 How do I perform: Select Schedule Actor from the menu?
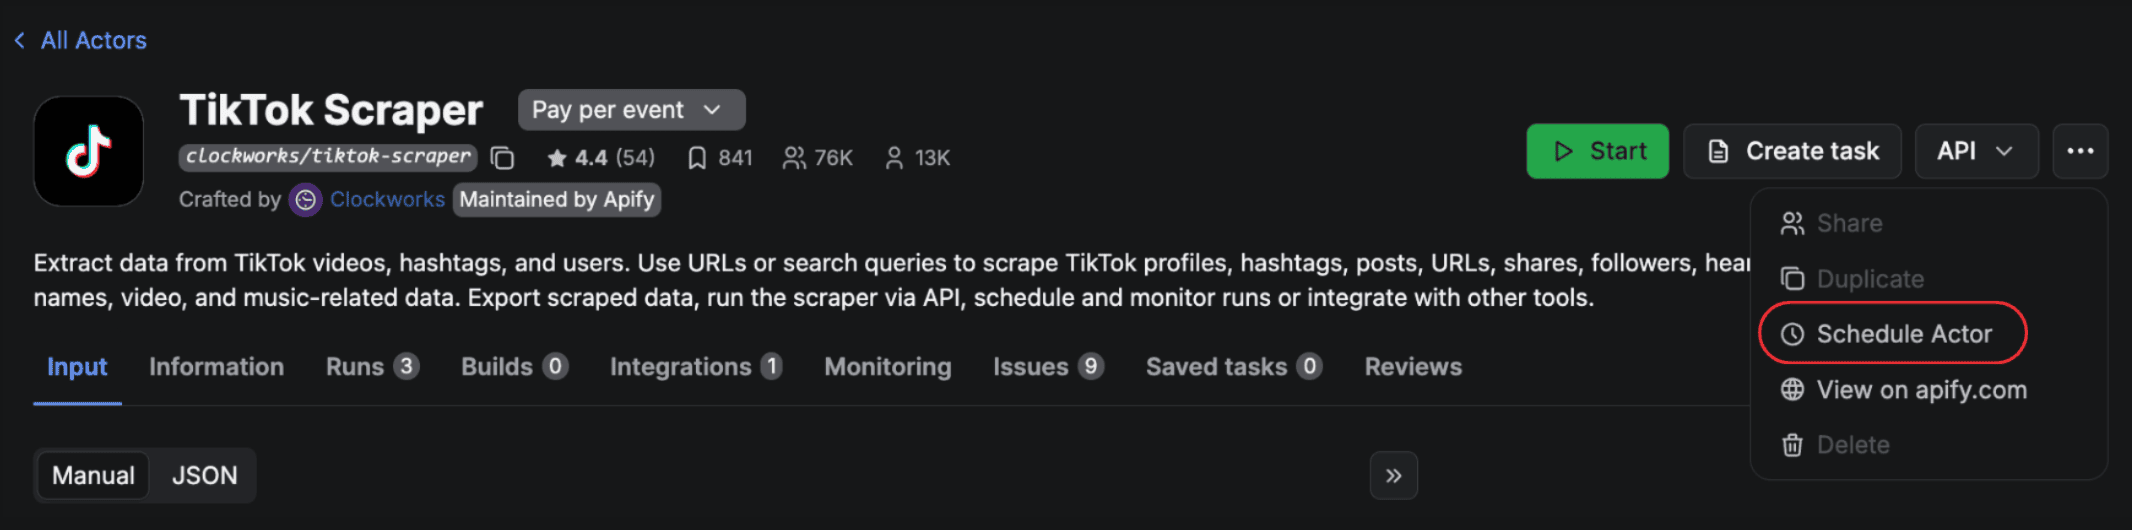pyautogui.click(x=1903, y=334)
